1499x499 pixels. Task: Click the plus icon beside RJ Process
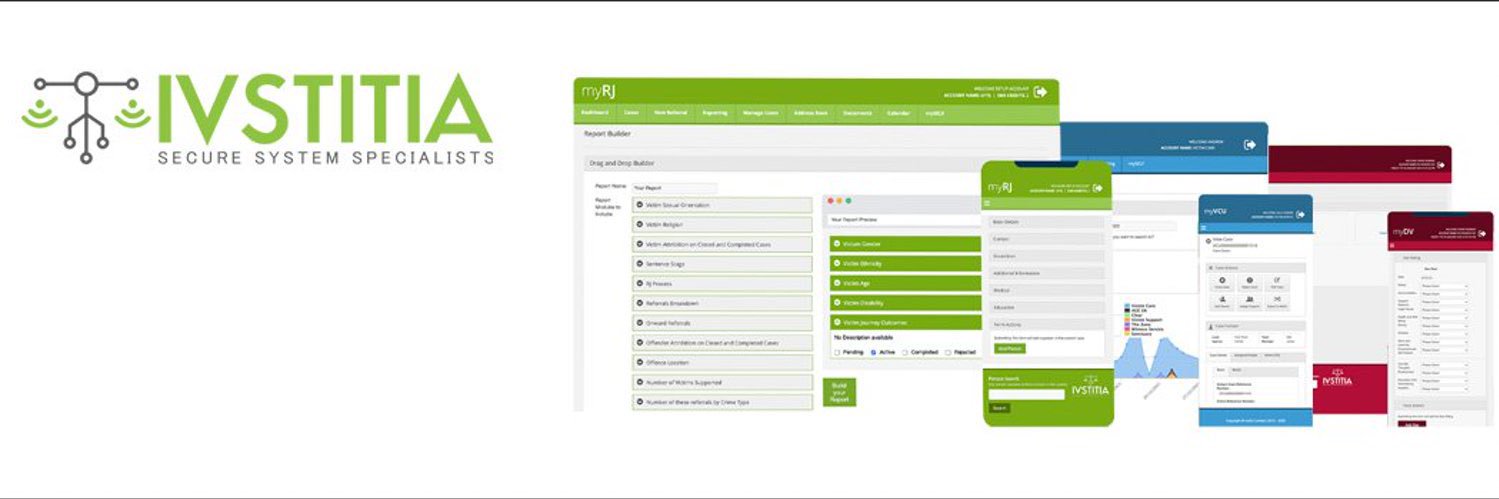tap(640, 283)
